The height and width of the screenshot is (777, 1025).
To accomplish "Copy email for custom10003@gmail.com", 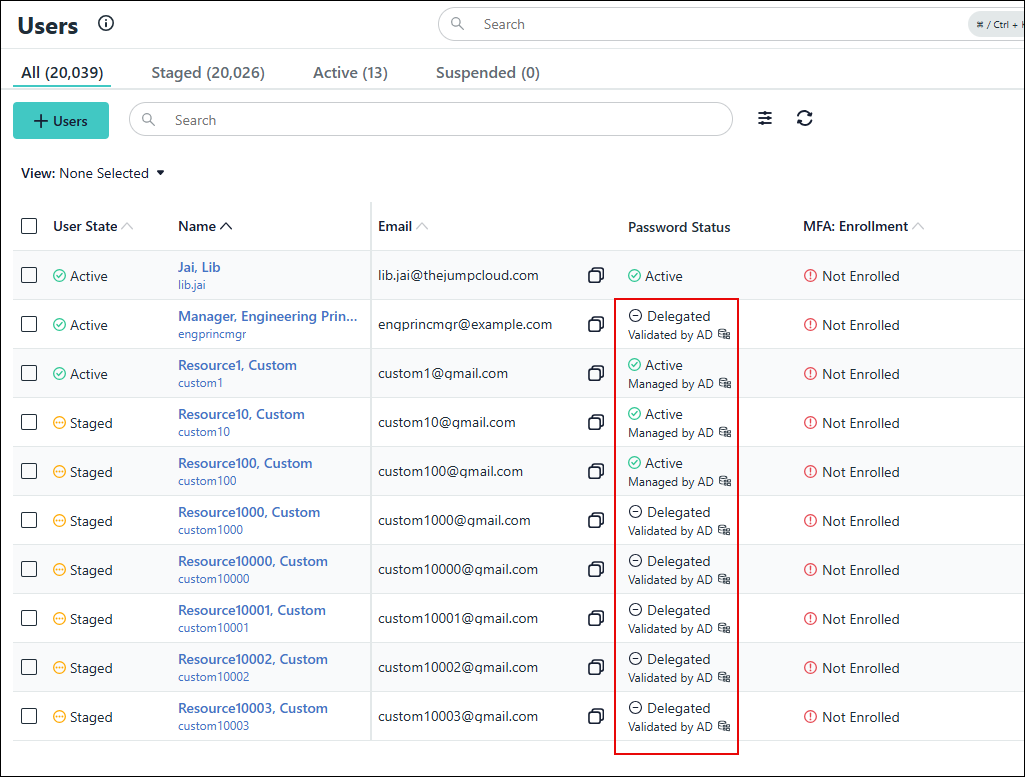I will point(596,716).
